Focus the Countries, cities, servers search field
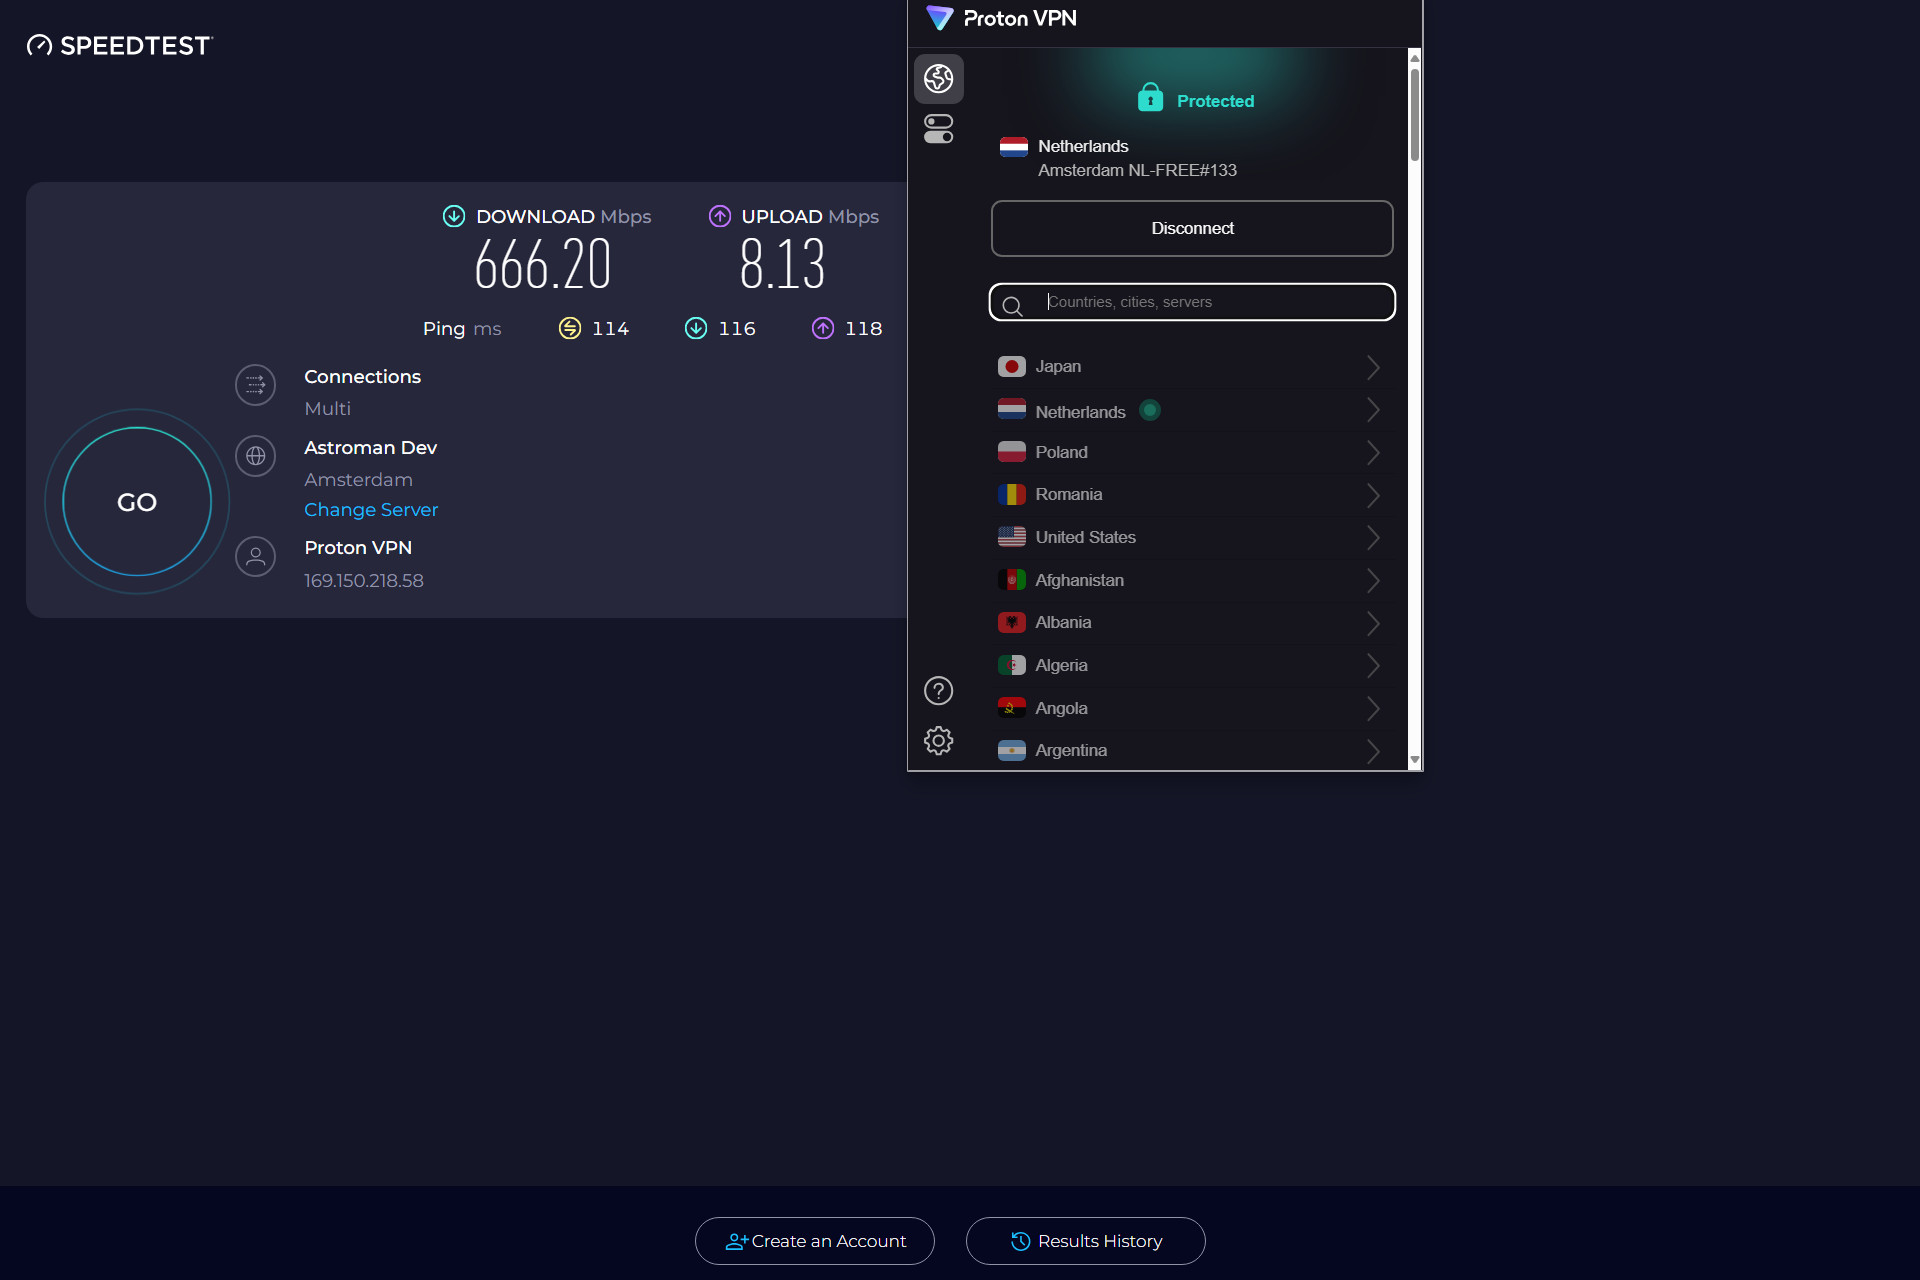Screen dimensions: 1920x1280 pyautogui.click(x=1192, y=302)
